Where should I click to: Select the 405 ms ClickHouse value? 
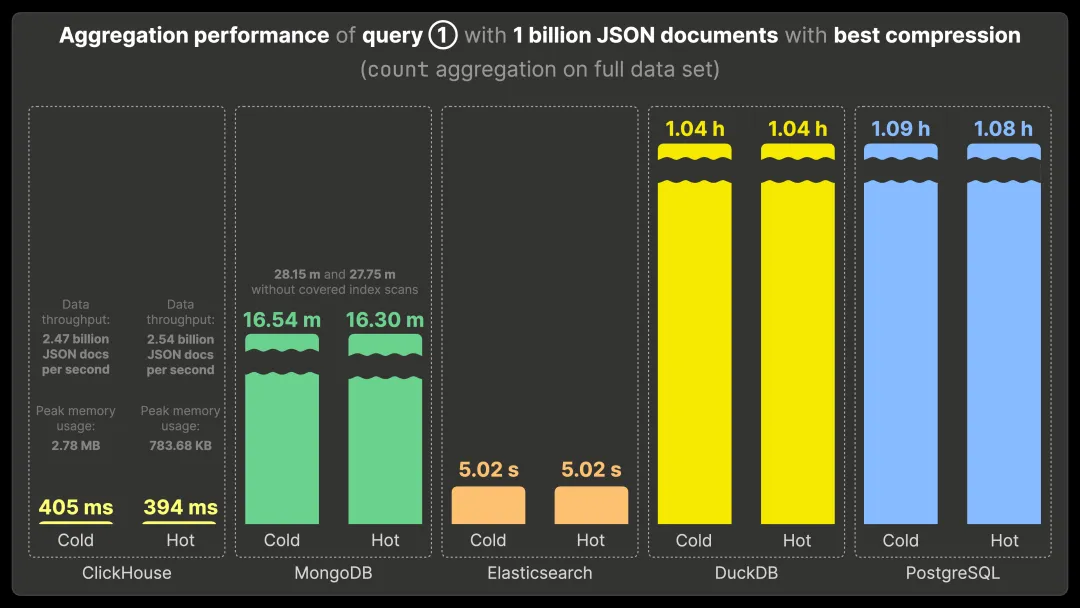pos(76,507)
